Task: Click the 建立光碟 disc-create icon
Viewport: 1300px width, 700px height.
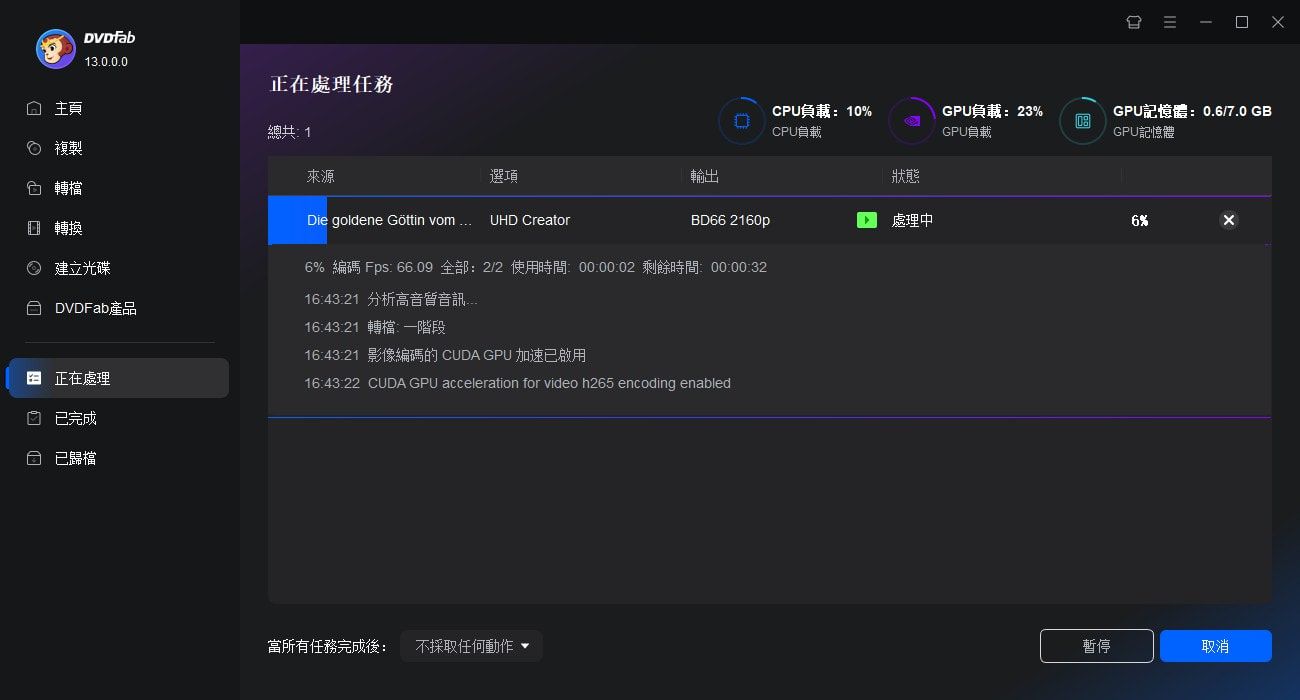Action: [x=34, y=268]
